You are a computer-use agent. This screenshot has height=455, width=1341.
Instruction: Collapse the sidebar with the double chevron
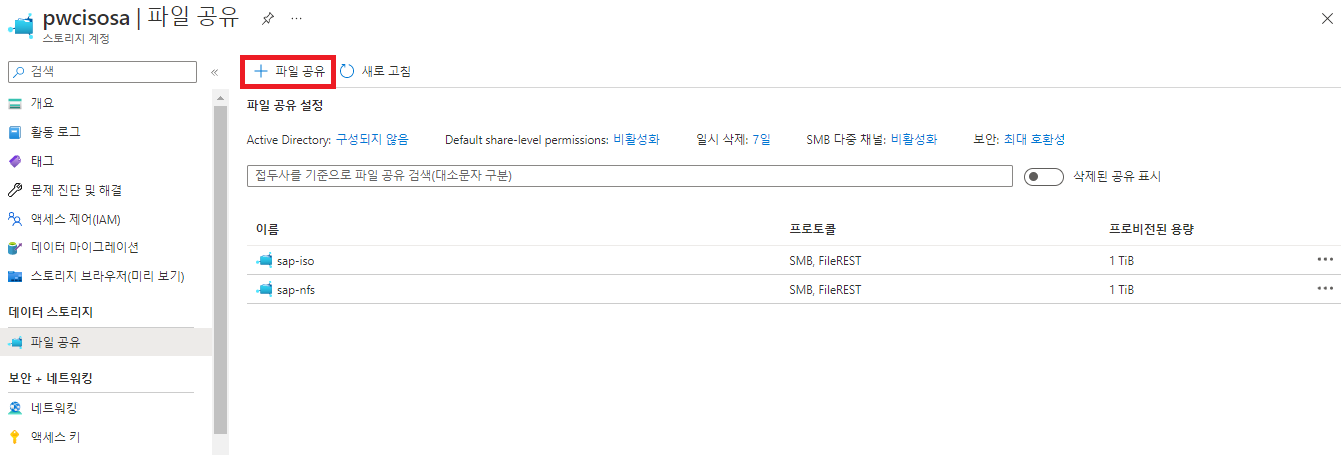tap(214, 72)
